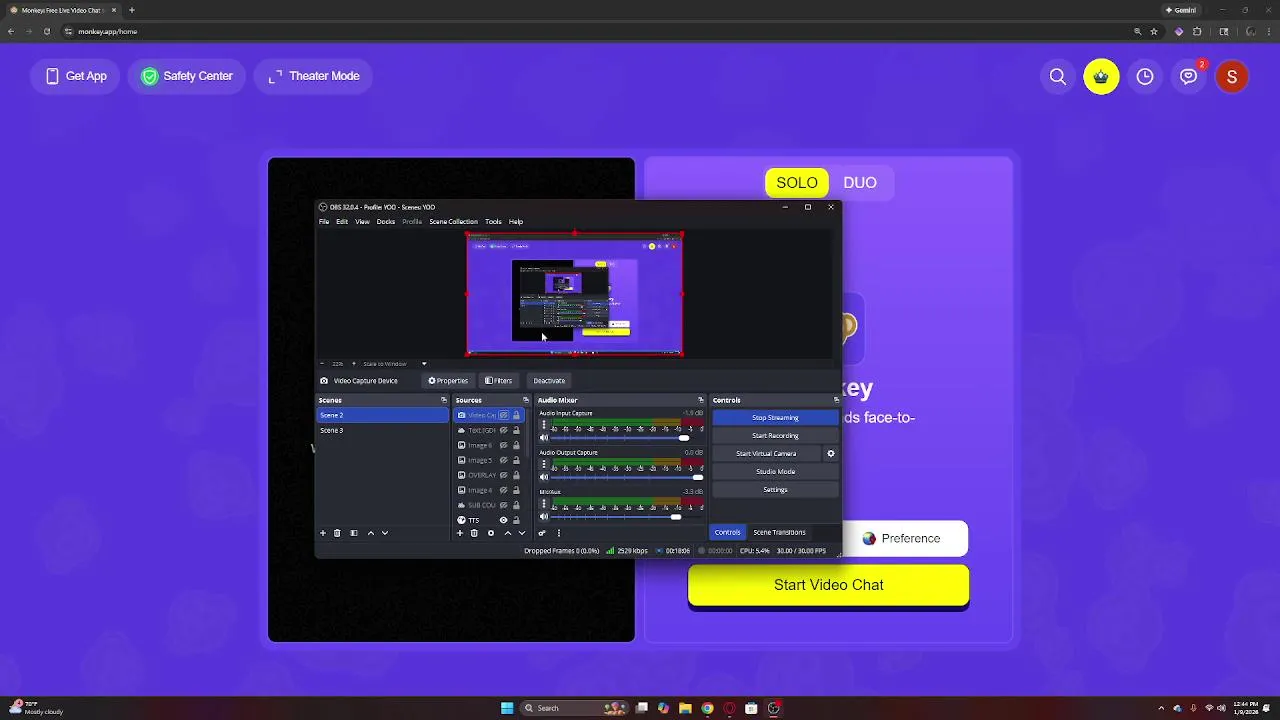This screenshot has width=1280, height=720.
Task: Open Audio Output Capture options three-dot menu
Action: tap(544, 464)
